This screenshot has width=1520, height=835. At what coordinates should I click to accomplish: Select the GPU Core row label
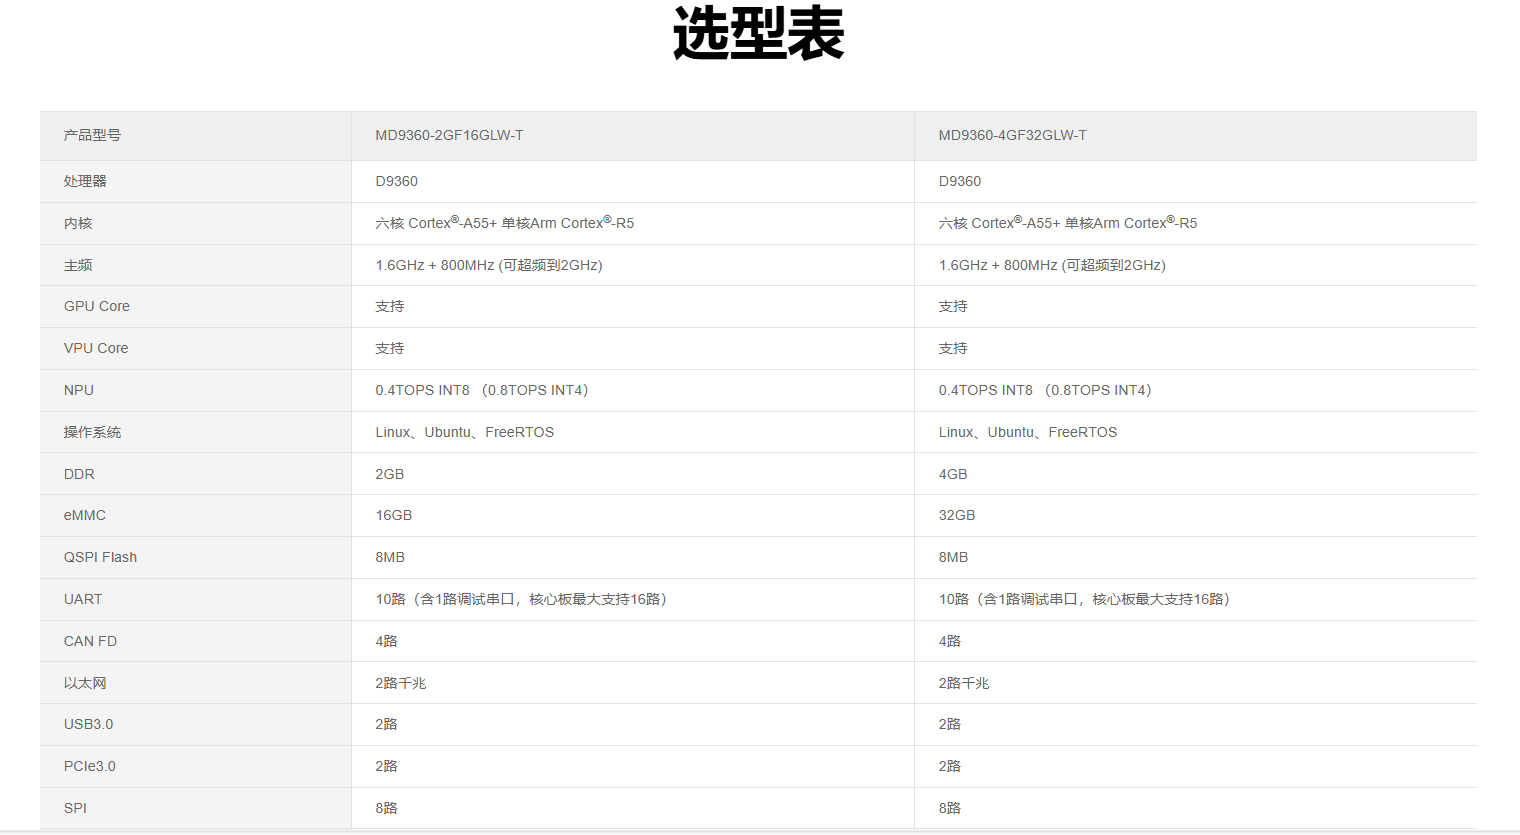click(97, 306)
